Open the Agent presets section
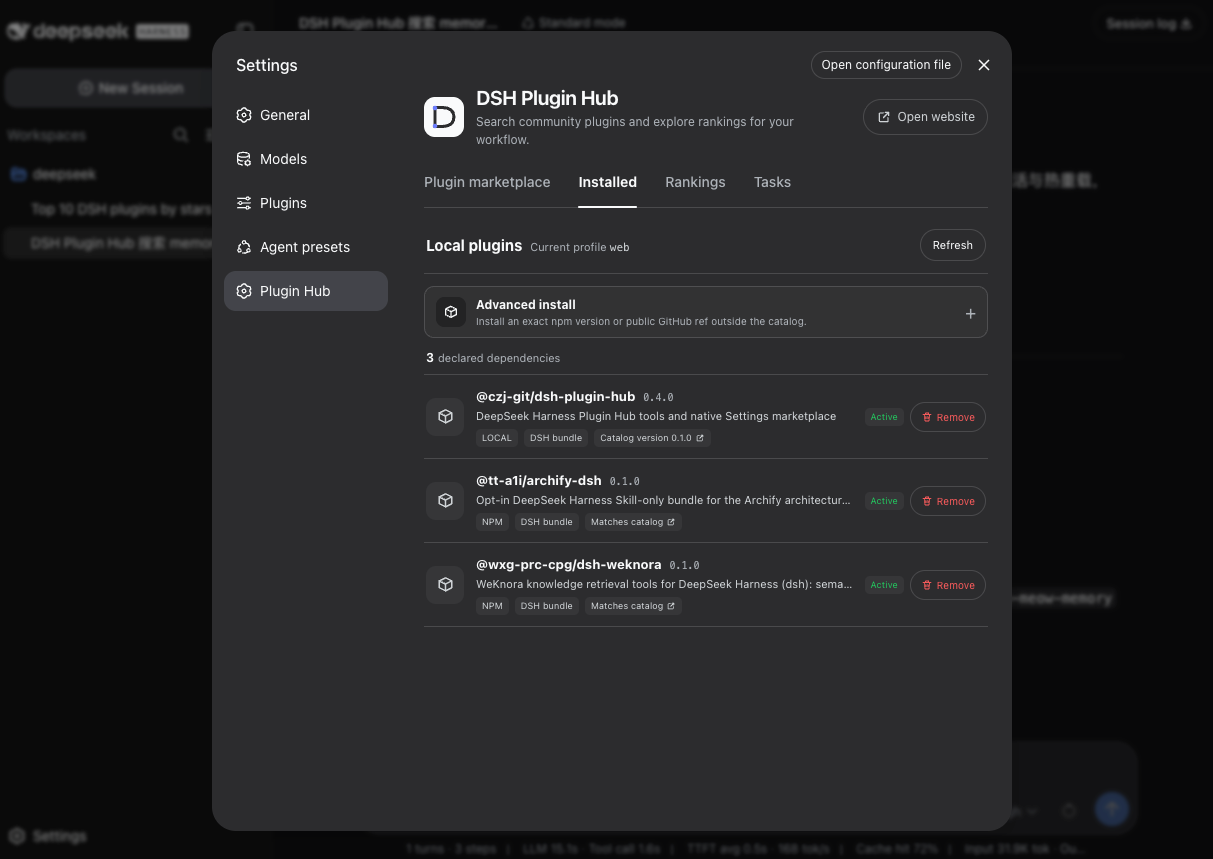1213x859 pixels. tap(305, 247)
